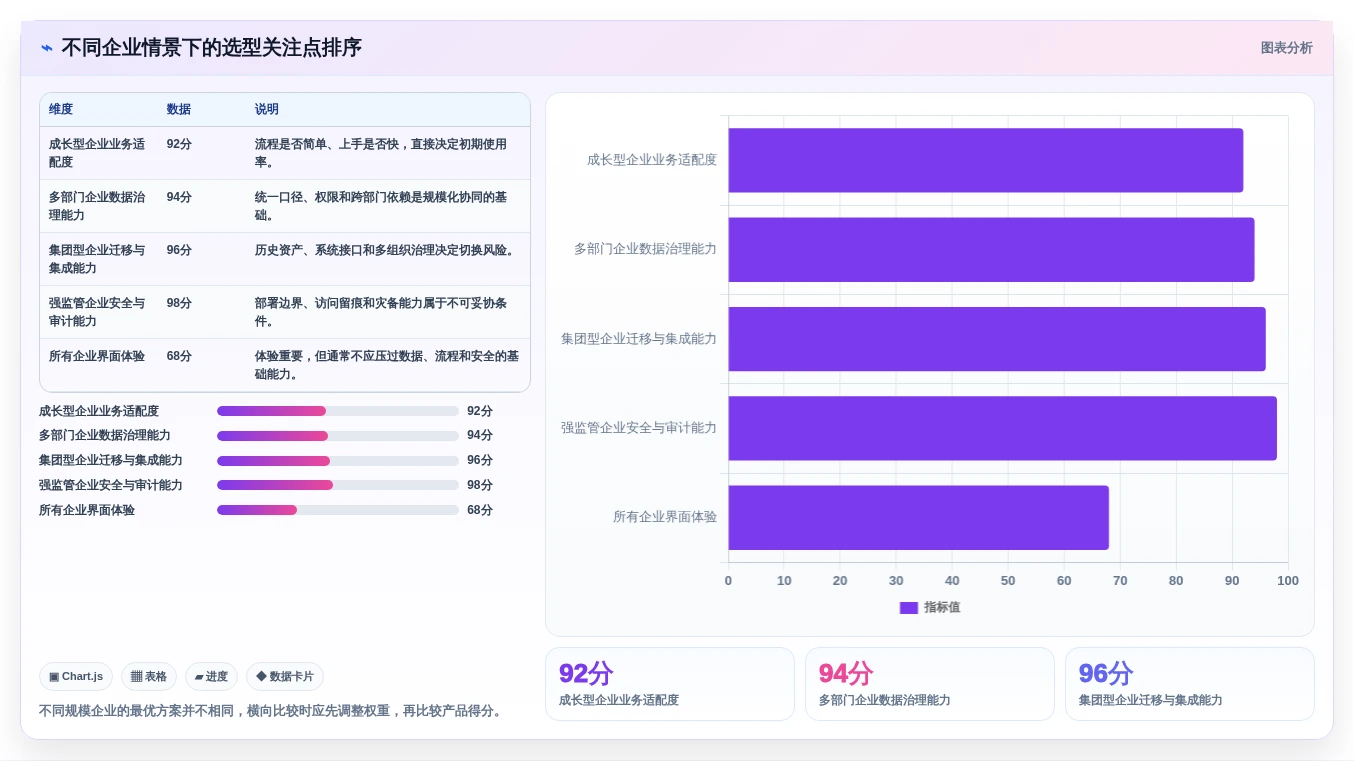
Task: Click x-axis tick label 50
Action: (1008, 581)
